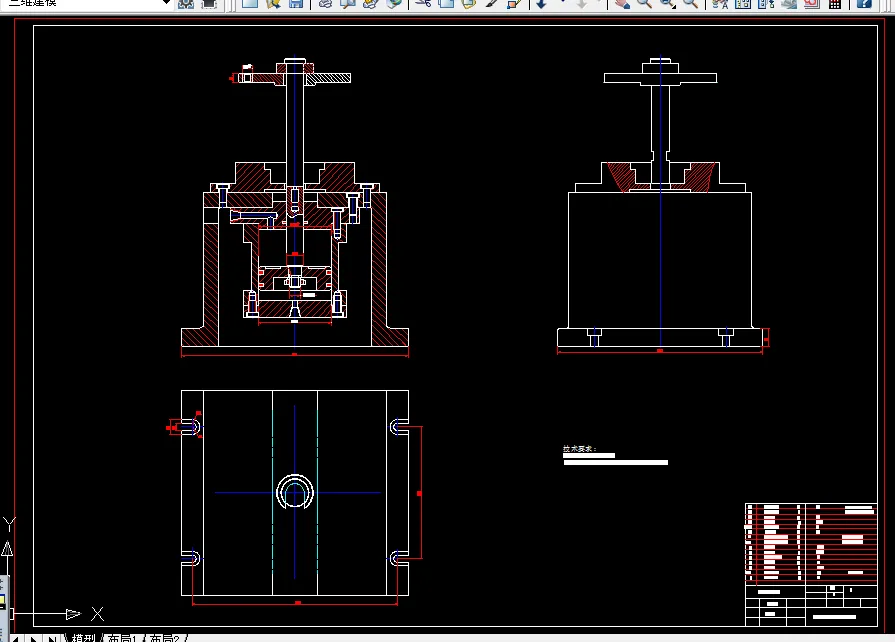
Task: Click the Zoom Realtime magnifier icon
Action: click(644, 3)
